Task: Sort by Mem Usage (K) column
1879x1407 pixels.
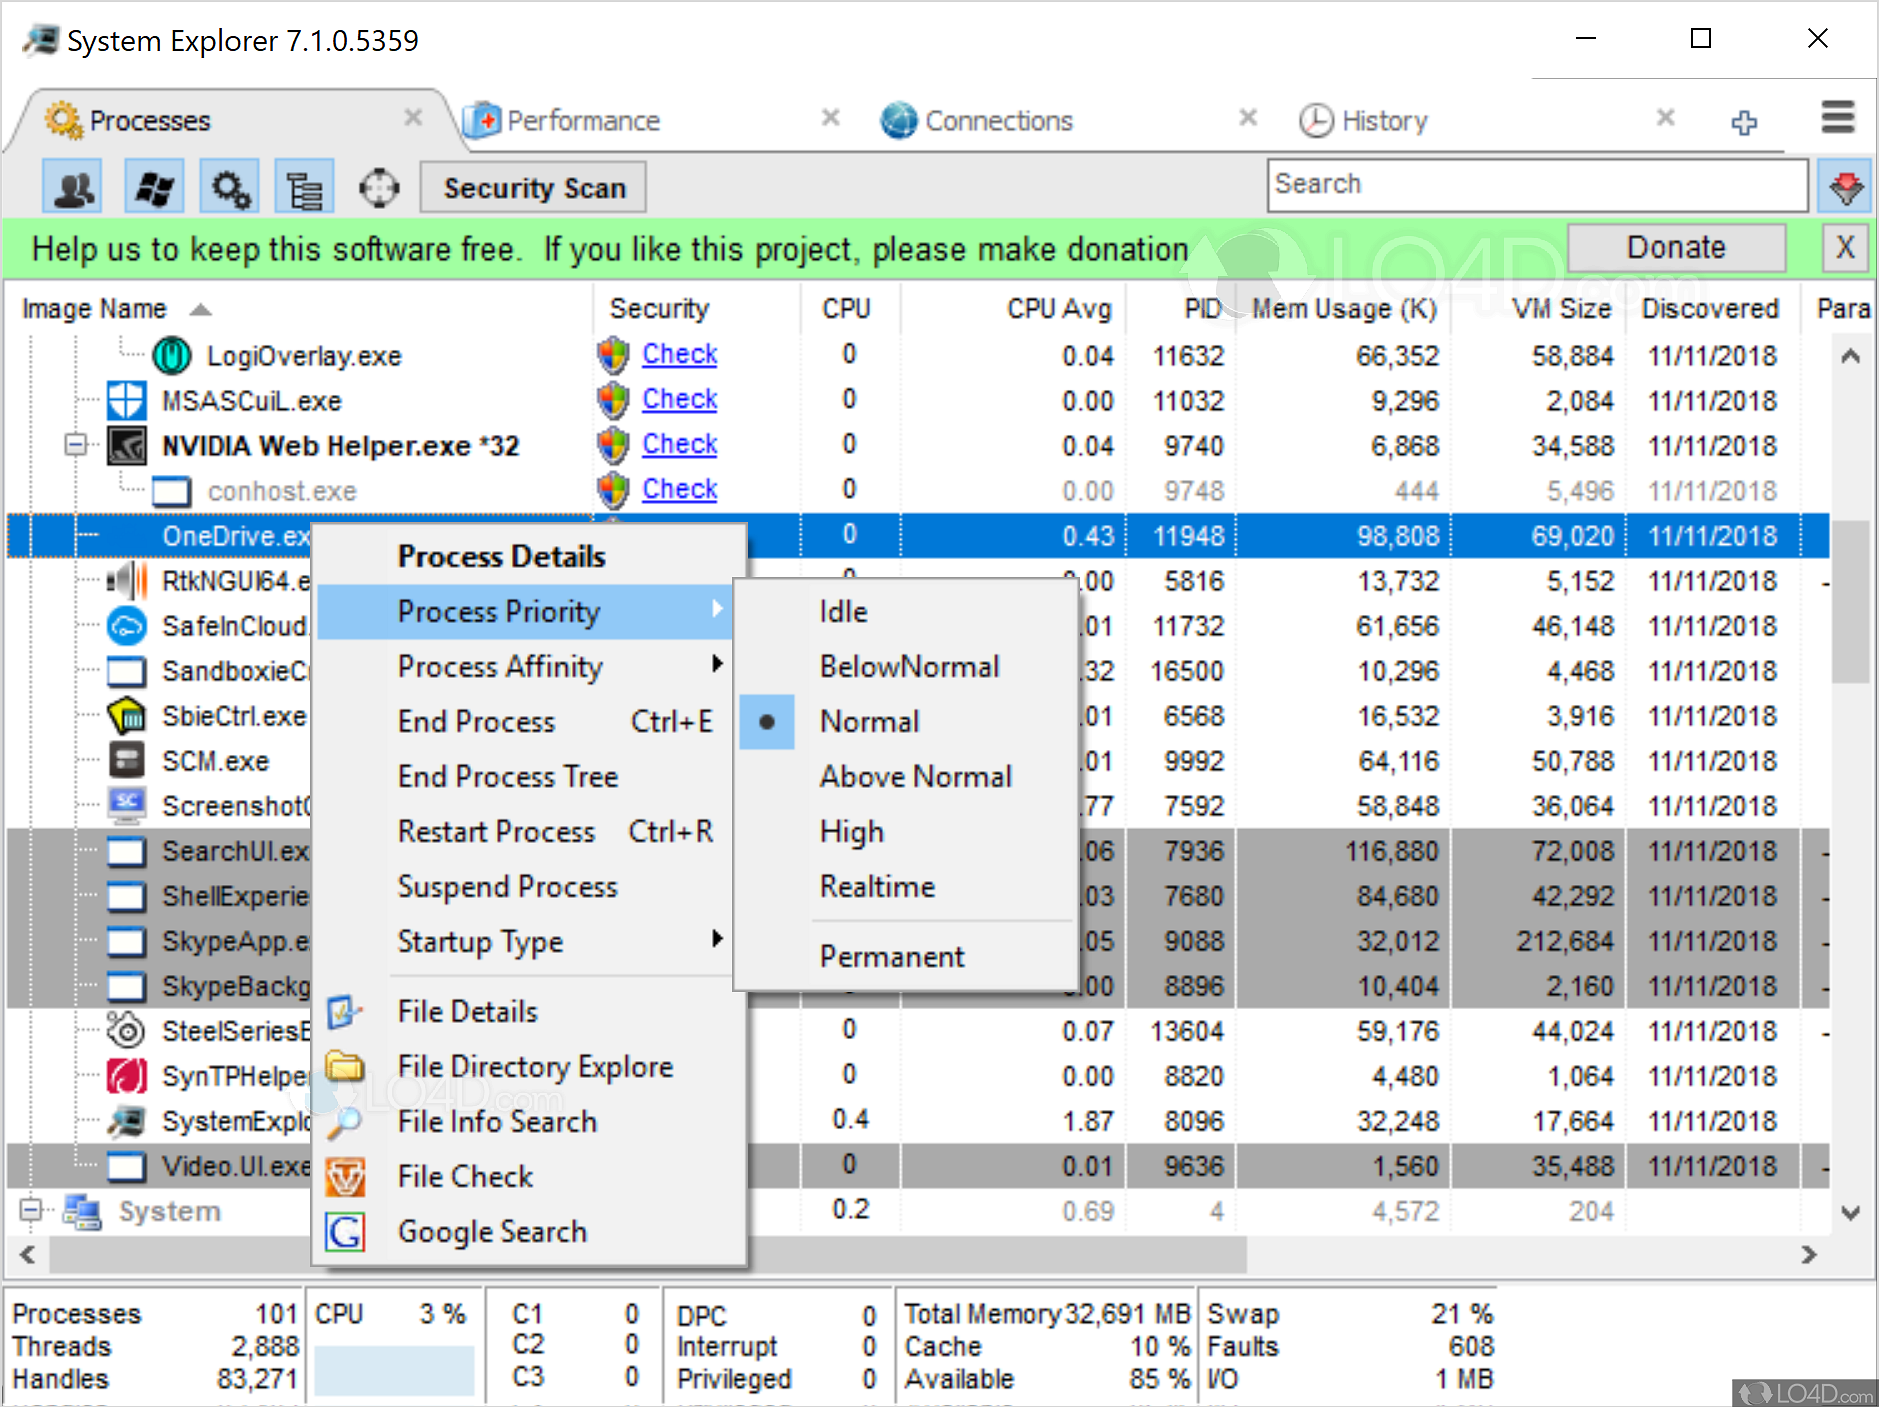Action: point(1344,309)
